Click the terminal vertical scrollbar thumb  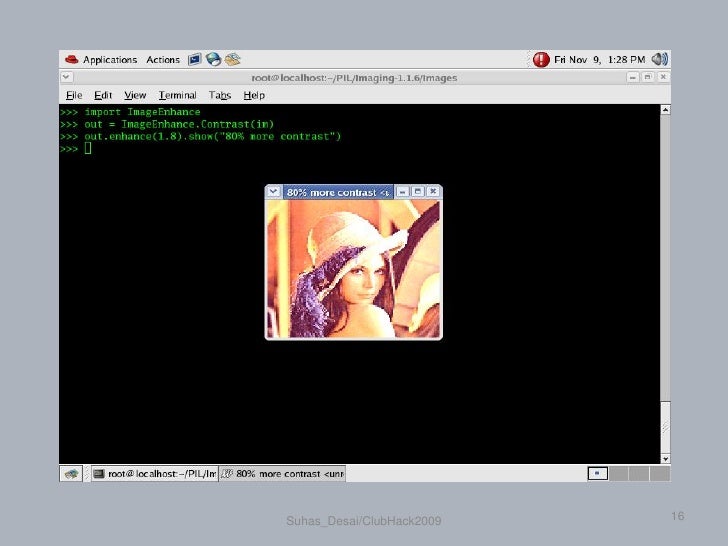tap(665, 428)
